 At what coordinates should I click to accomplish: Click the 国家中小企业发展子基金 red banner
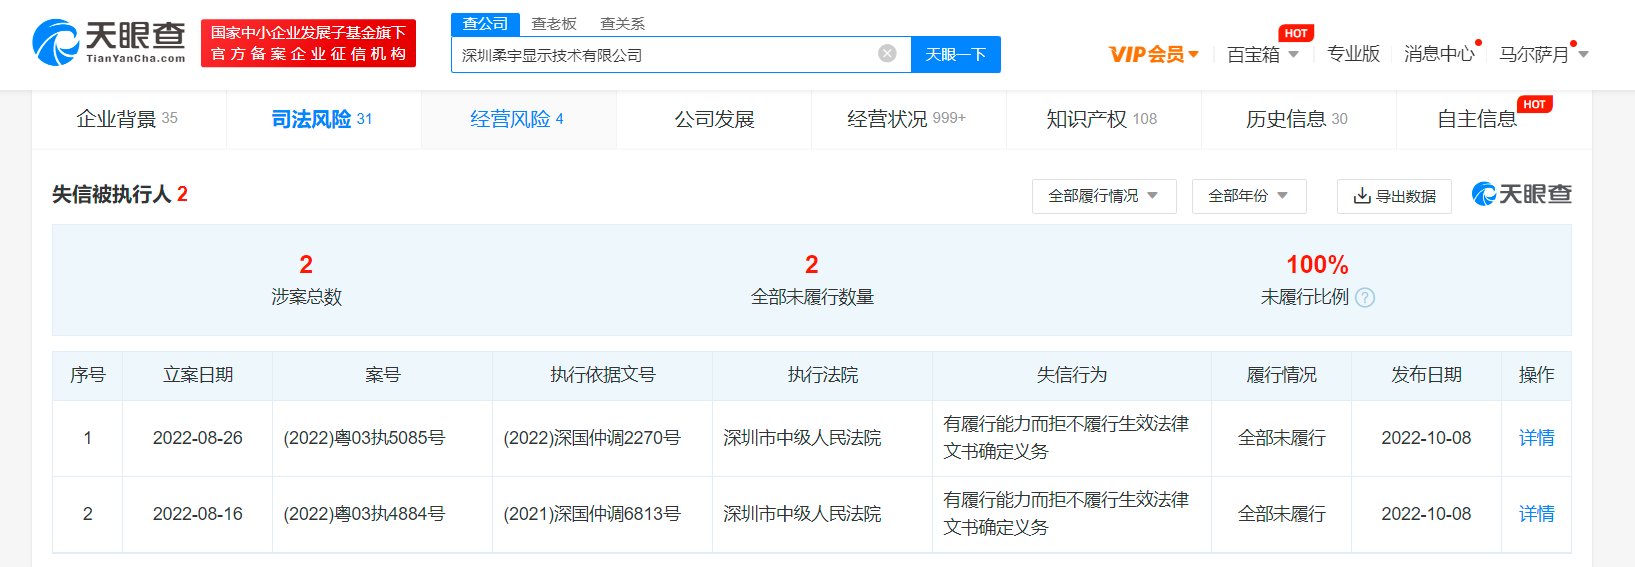pyautogui.click(x=308, y=43)
